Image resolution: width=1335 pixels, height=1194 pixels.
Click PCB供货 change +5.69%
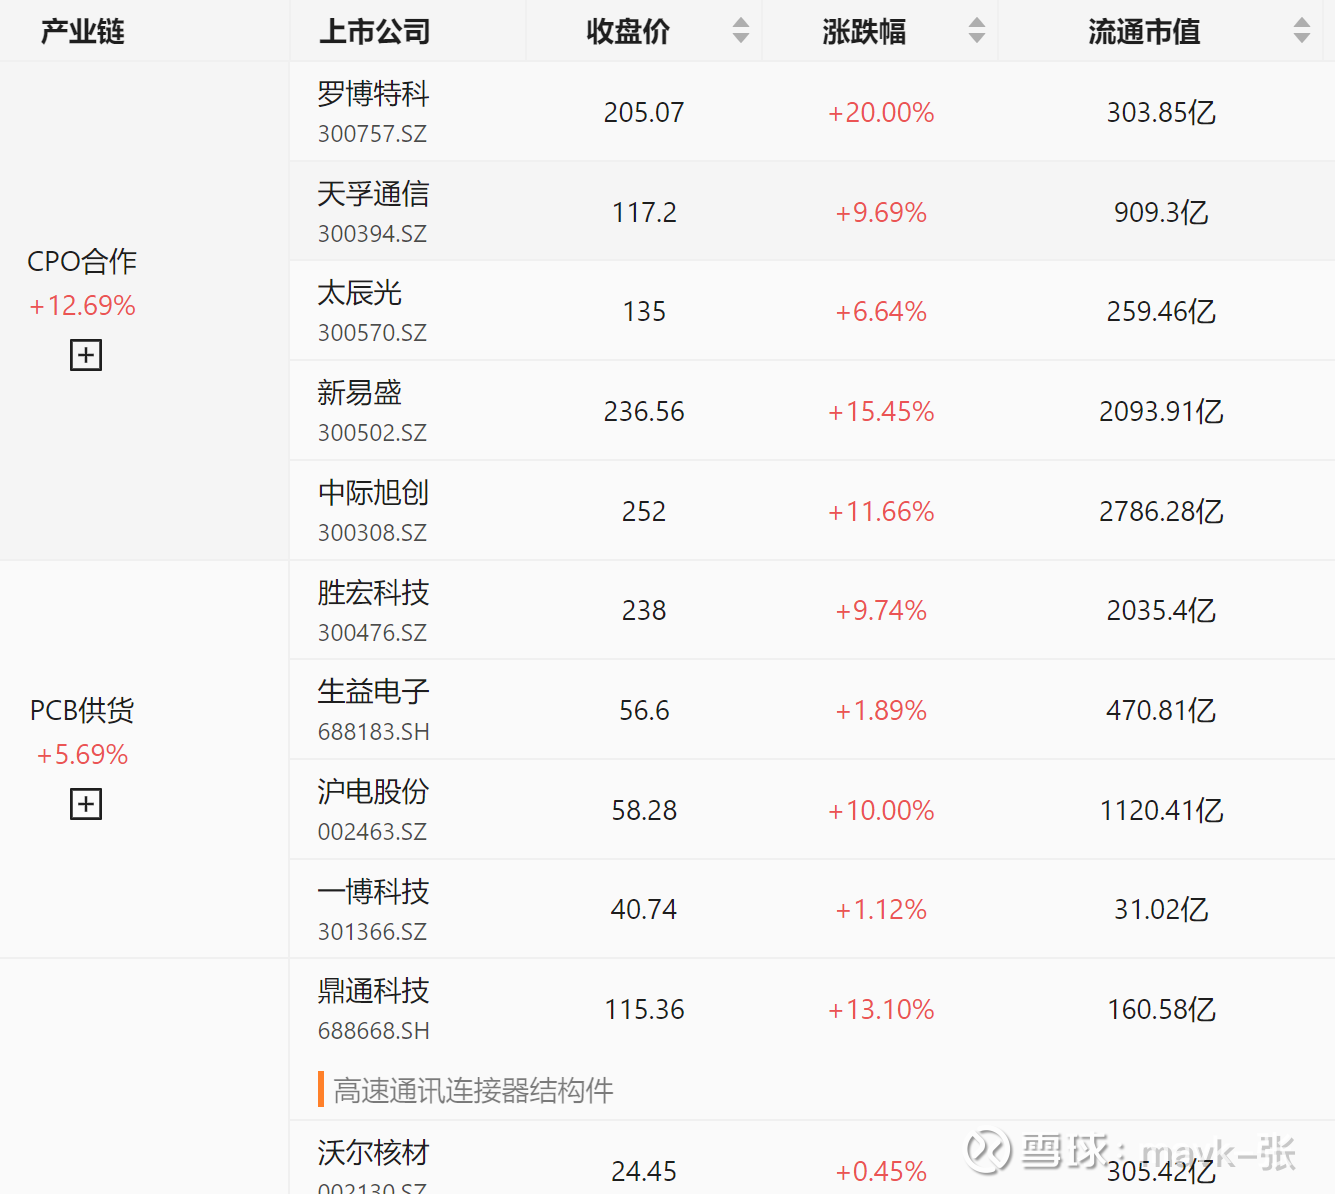[82, 755]
